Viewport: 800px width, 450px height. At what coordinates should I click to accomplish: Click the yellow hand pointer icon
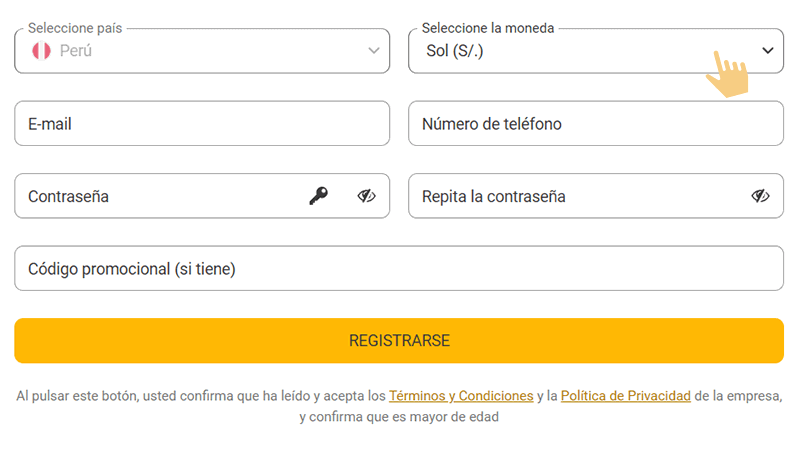728,75
